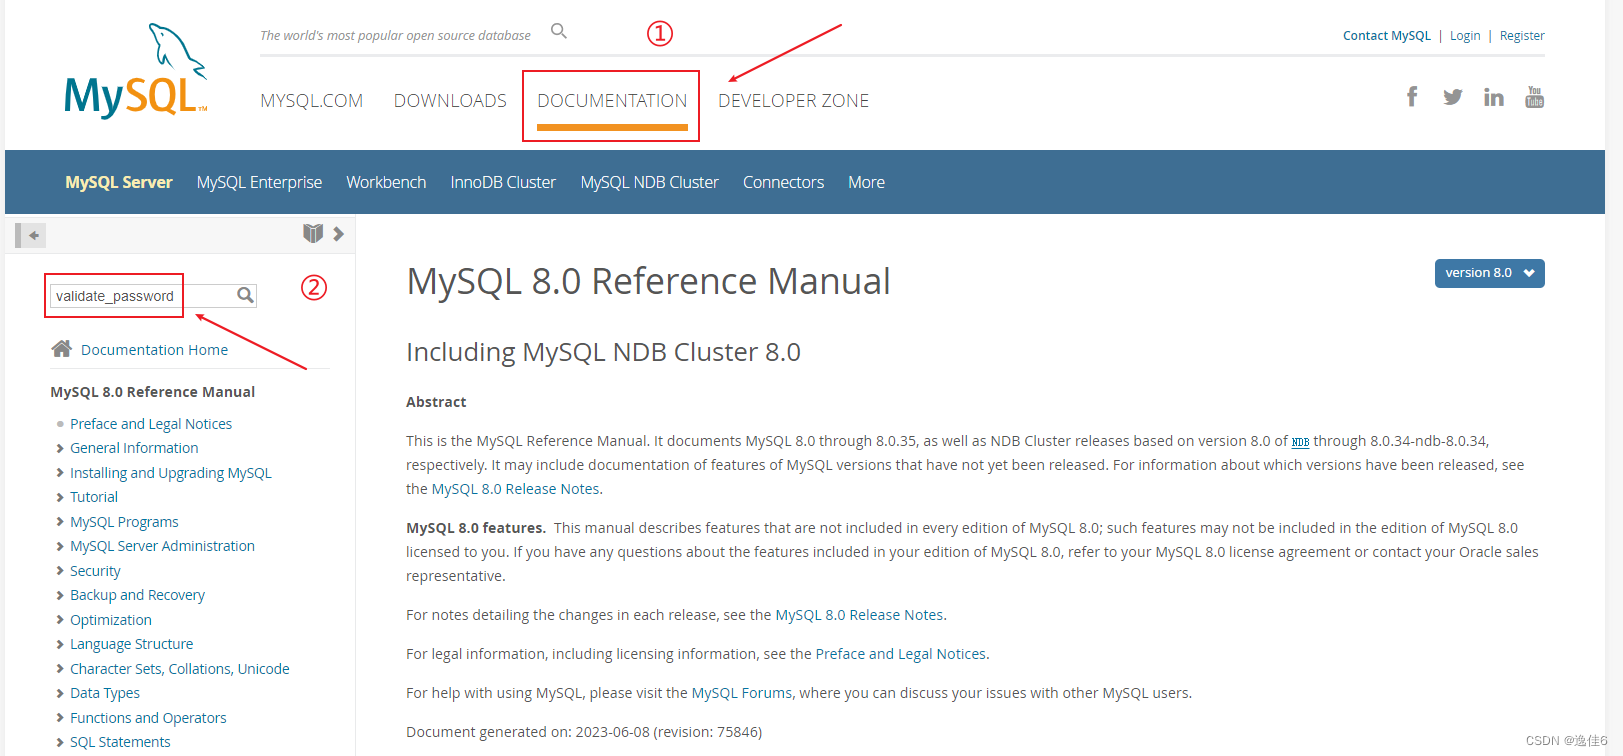This screenshot has width=1623, height=756.
Task: Open the SQL Statements entry
Action: (120, 742)
